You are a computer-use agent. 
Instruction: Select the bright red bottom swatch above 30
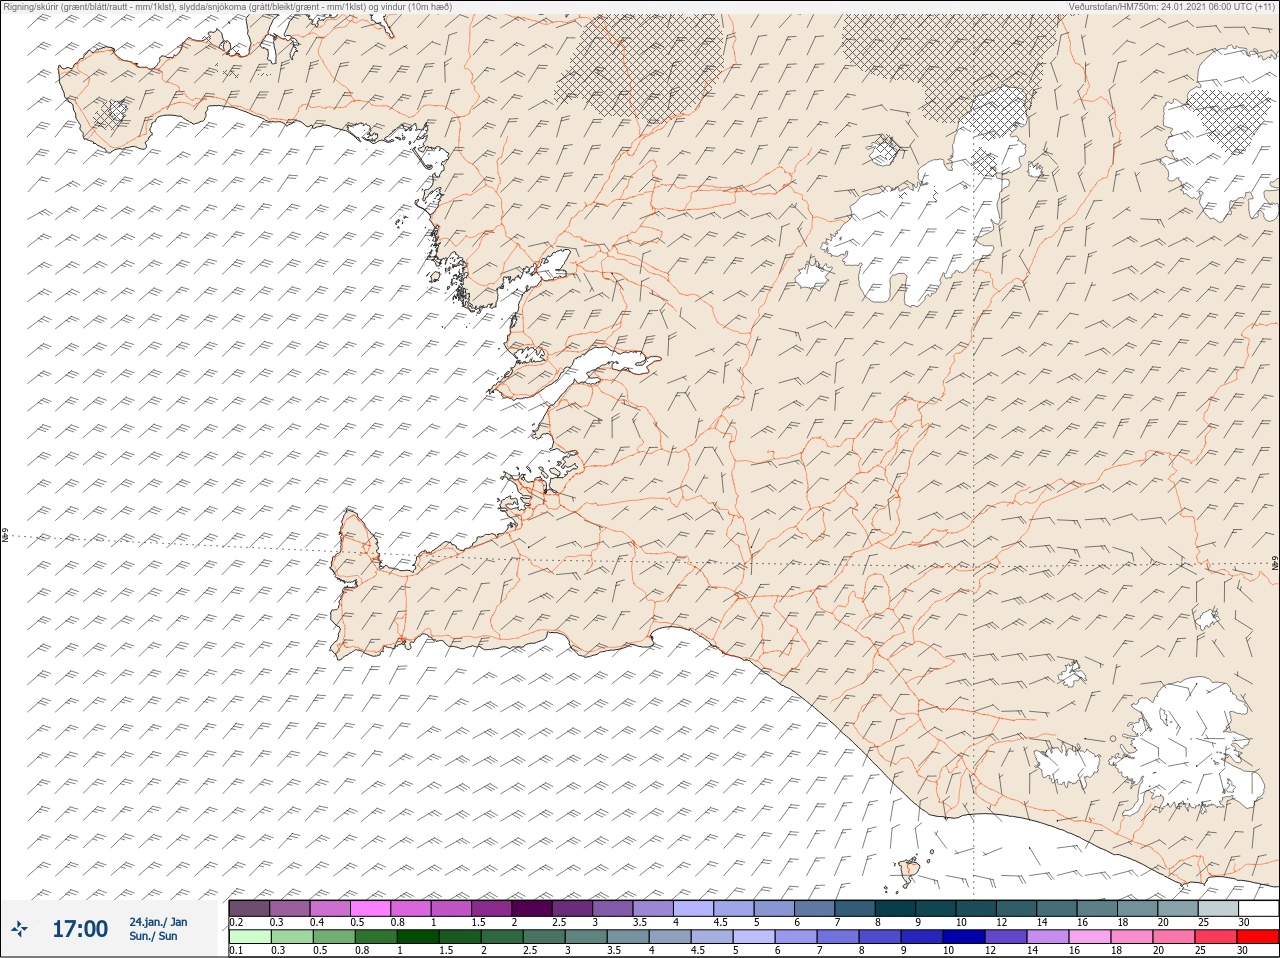pos(1259,937)
